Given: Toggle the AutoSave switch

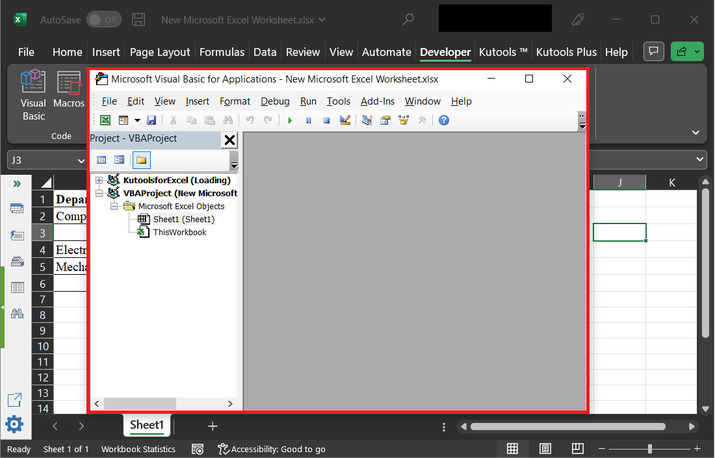Looking at the screenshot, I should (x=104, y=20).
